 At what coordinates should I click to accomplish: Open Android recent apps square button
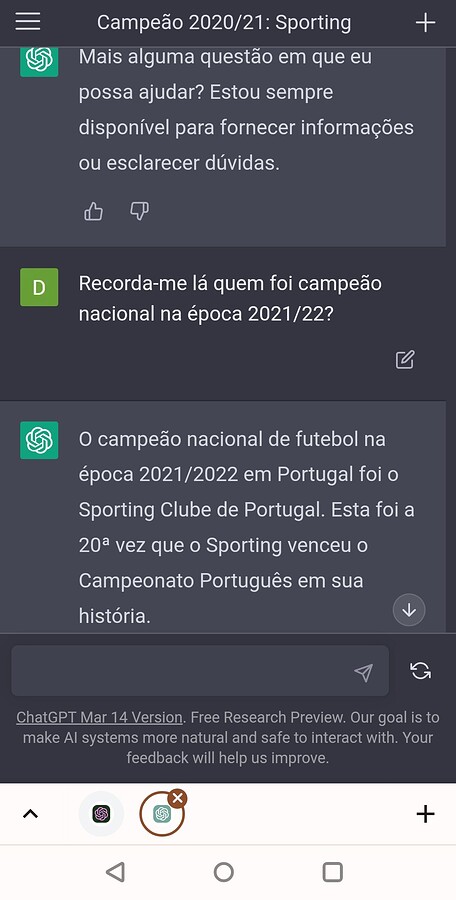[x=333, y=872]
